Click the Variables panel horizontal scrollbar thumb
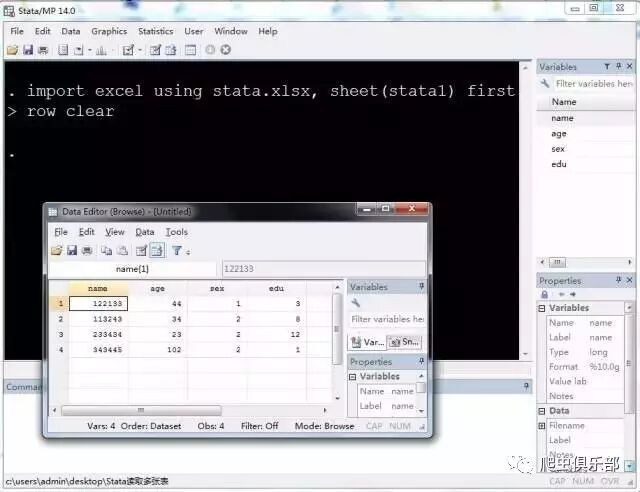Viewport: 640px width, 492px height. pyautogui.click(x=558, y=262)
